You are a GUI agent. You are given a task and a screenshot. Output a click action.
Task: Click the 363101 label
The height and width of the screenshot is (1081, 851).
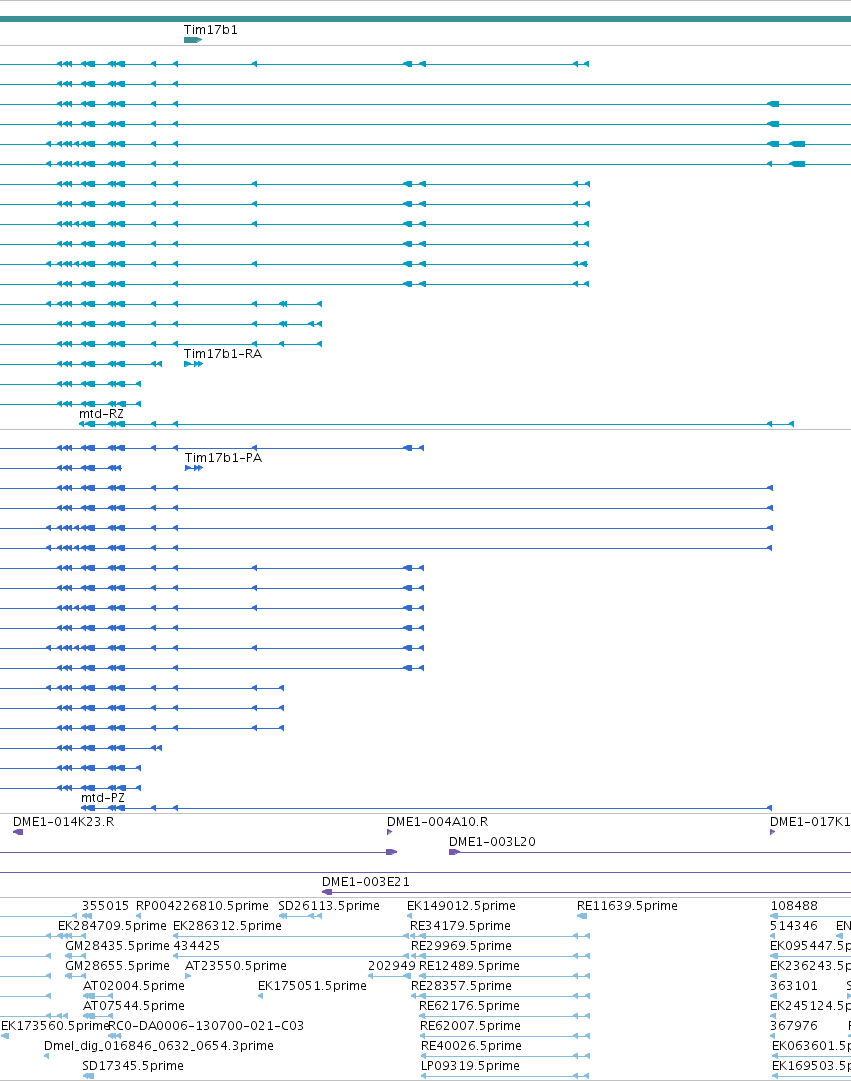pos(794,986)
